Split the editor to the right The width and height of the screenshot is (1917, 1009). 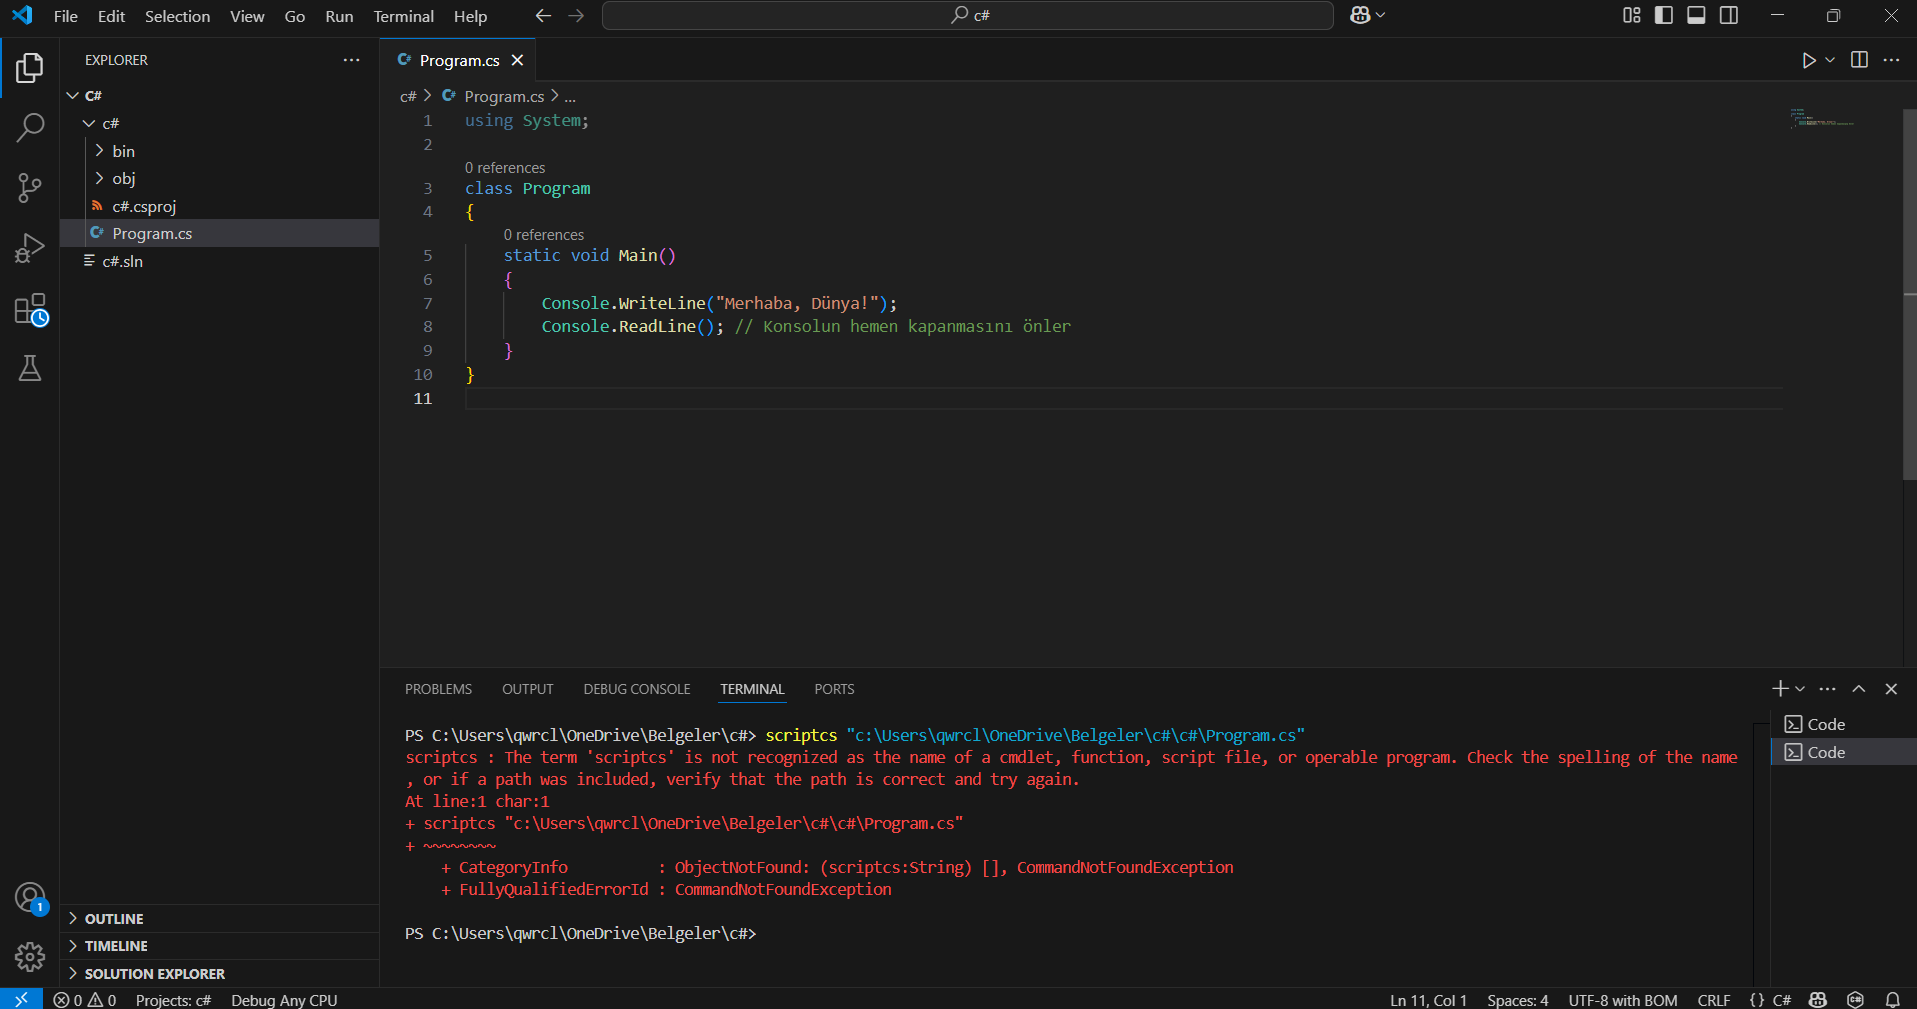[x=1859, y=60]
